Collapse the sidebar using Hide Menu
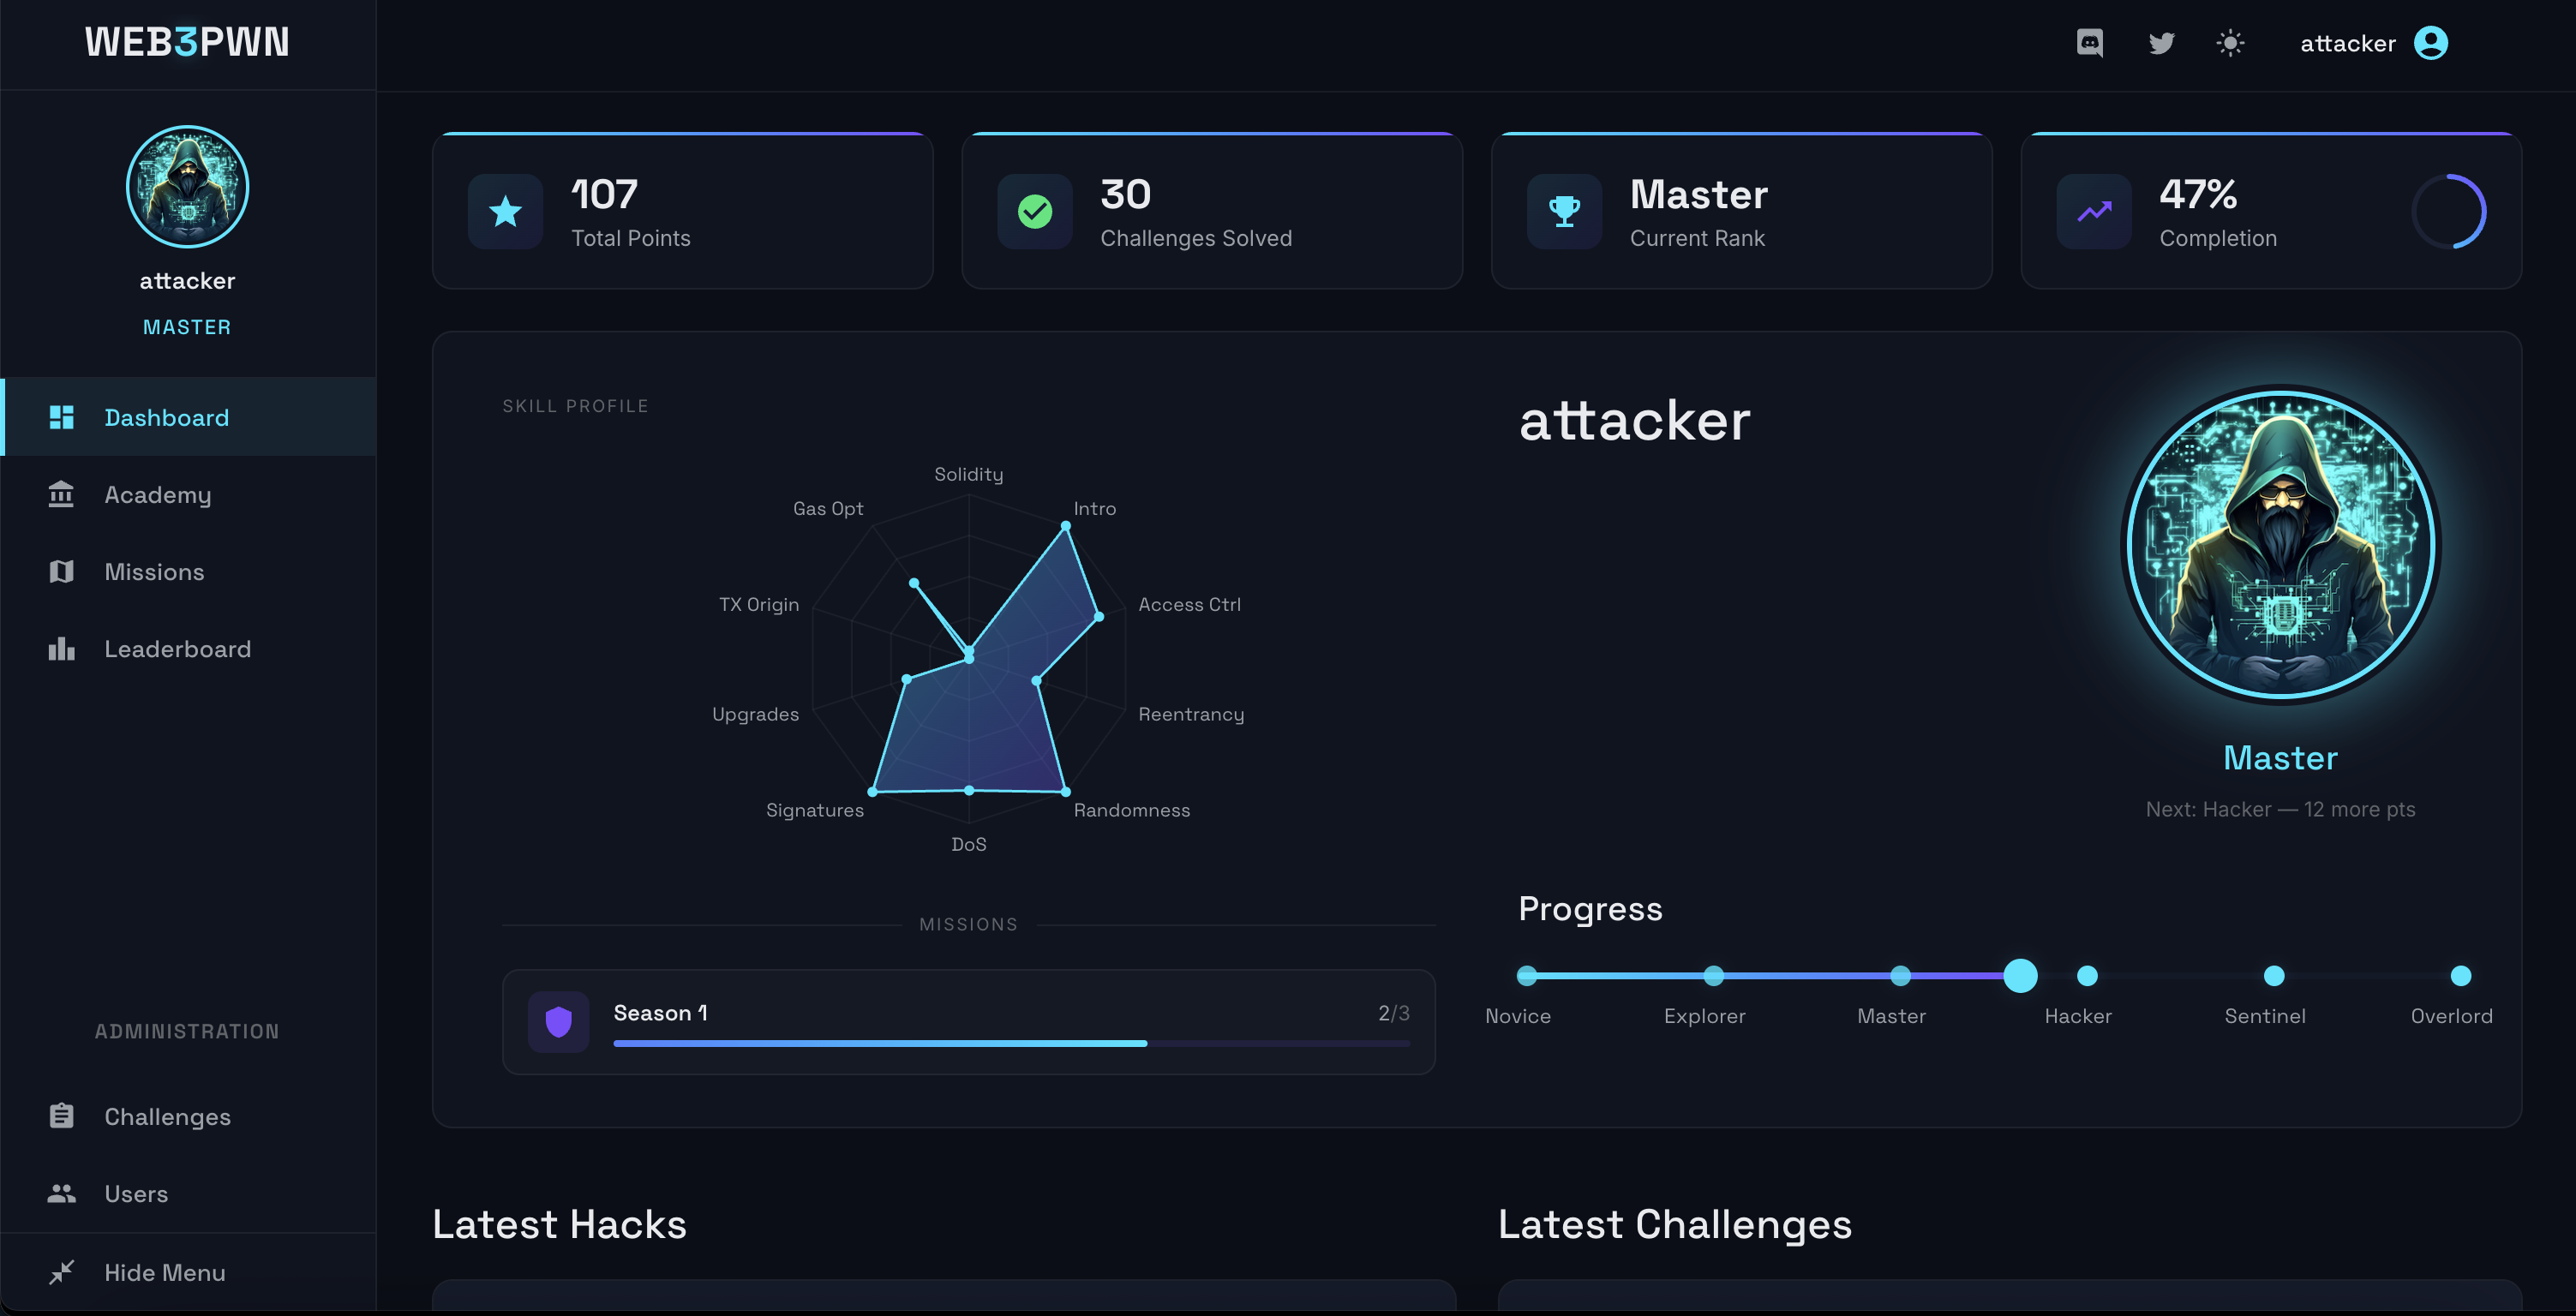The image size is (2576, 1316). coord(164,1272)
